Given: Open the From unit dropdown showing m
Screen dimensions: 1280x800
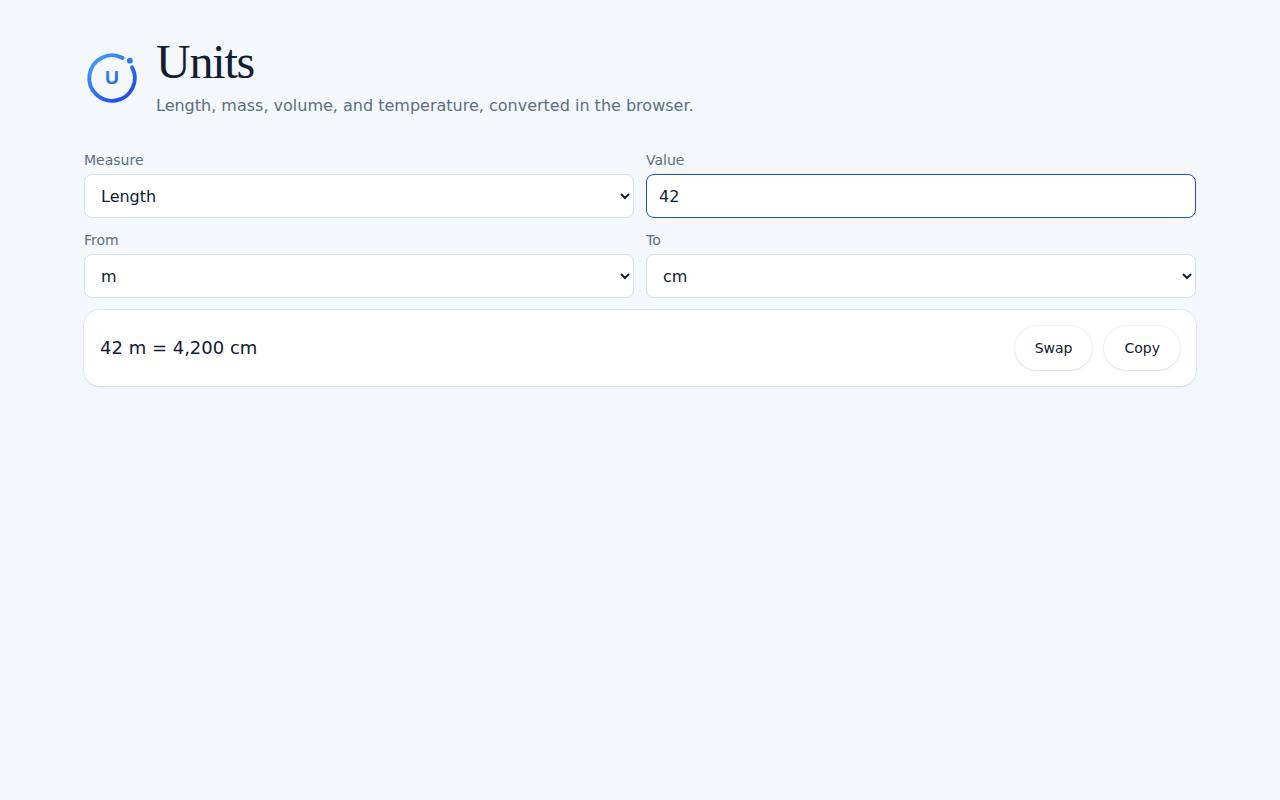Looking at the screenshot, I should [x=359, y=276].
